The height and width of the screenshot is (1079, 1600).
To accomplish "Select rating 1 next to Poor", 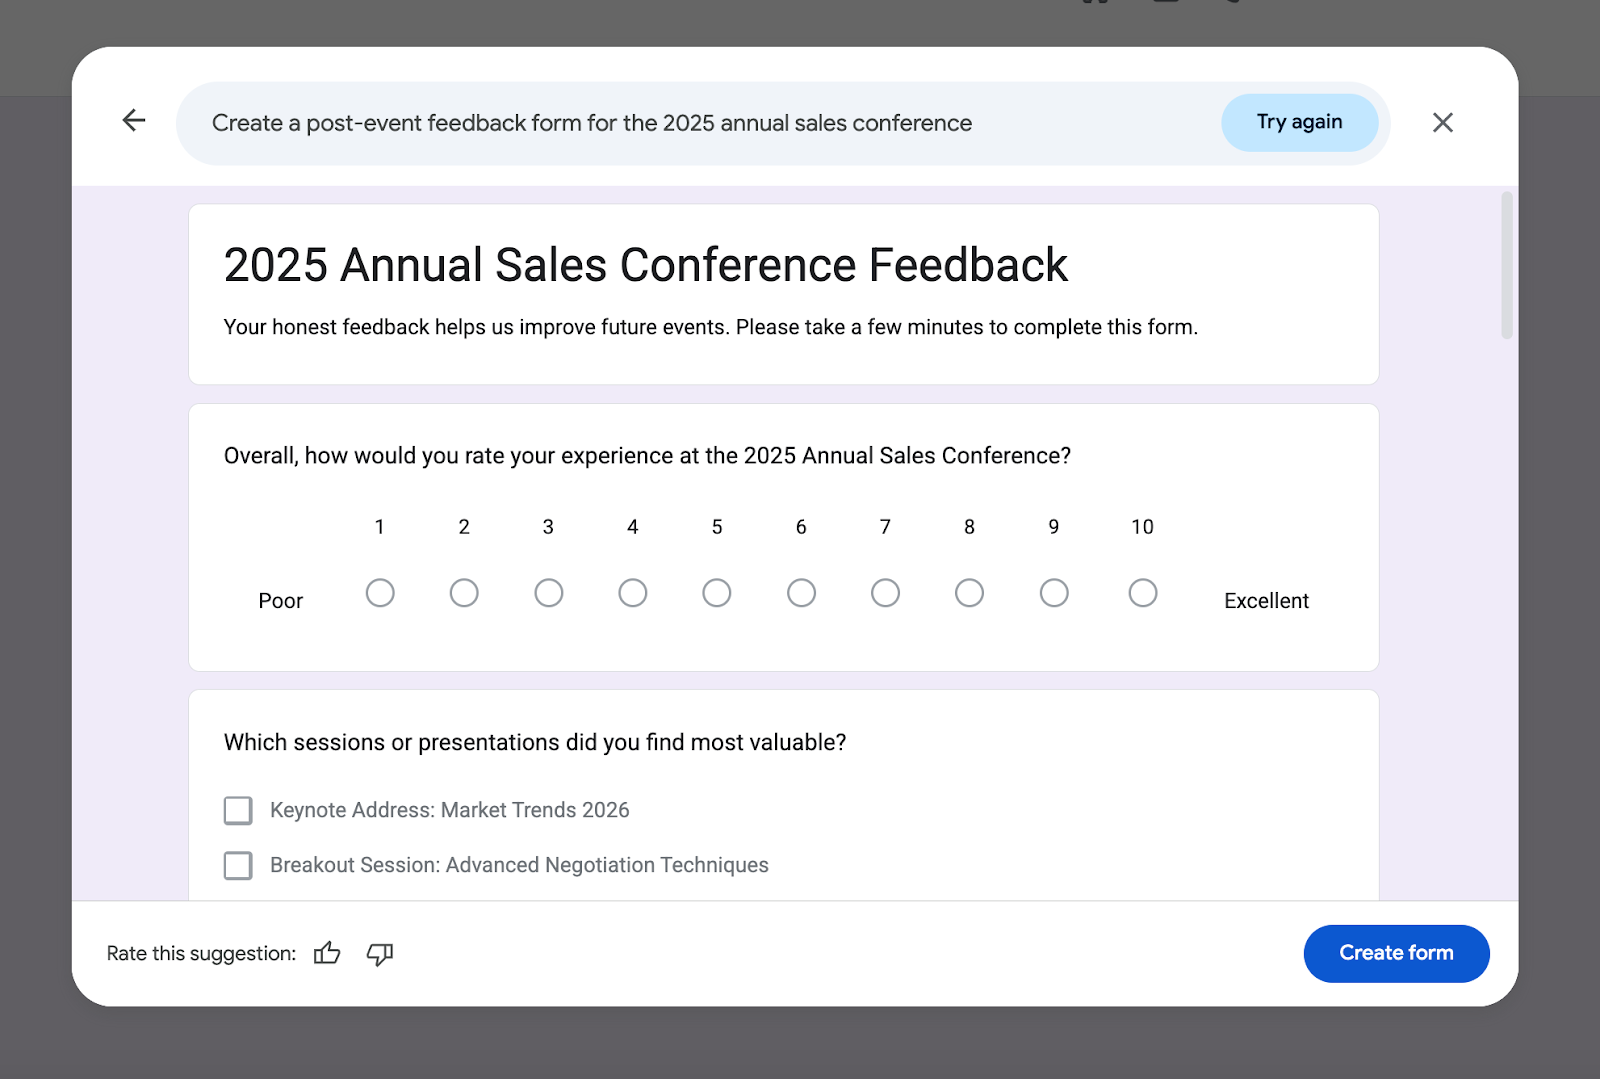I will 380,593.
